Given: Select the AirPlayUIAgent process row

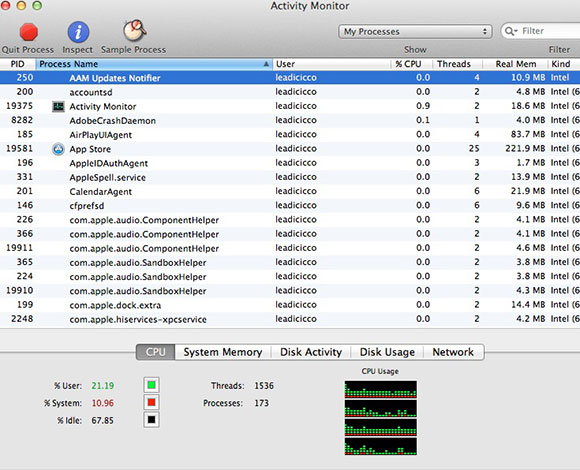Looking at the screenshot, I should coord(290,135).
